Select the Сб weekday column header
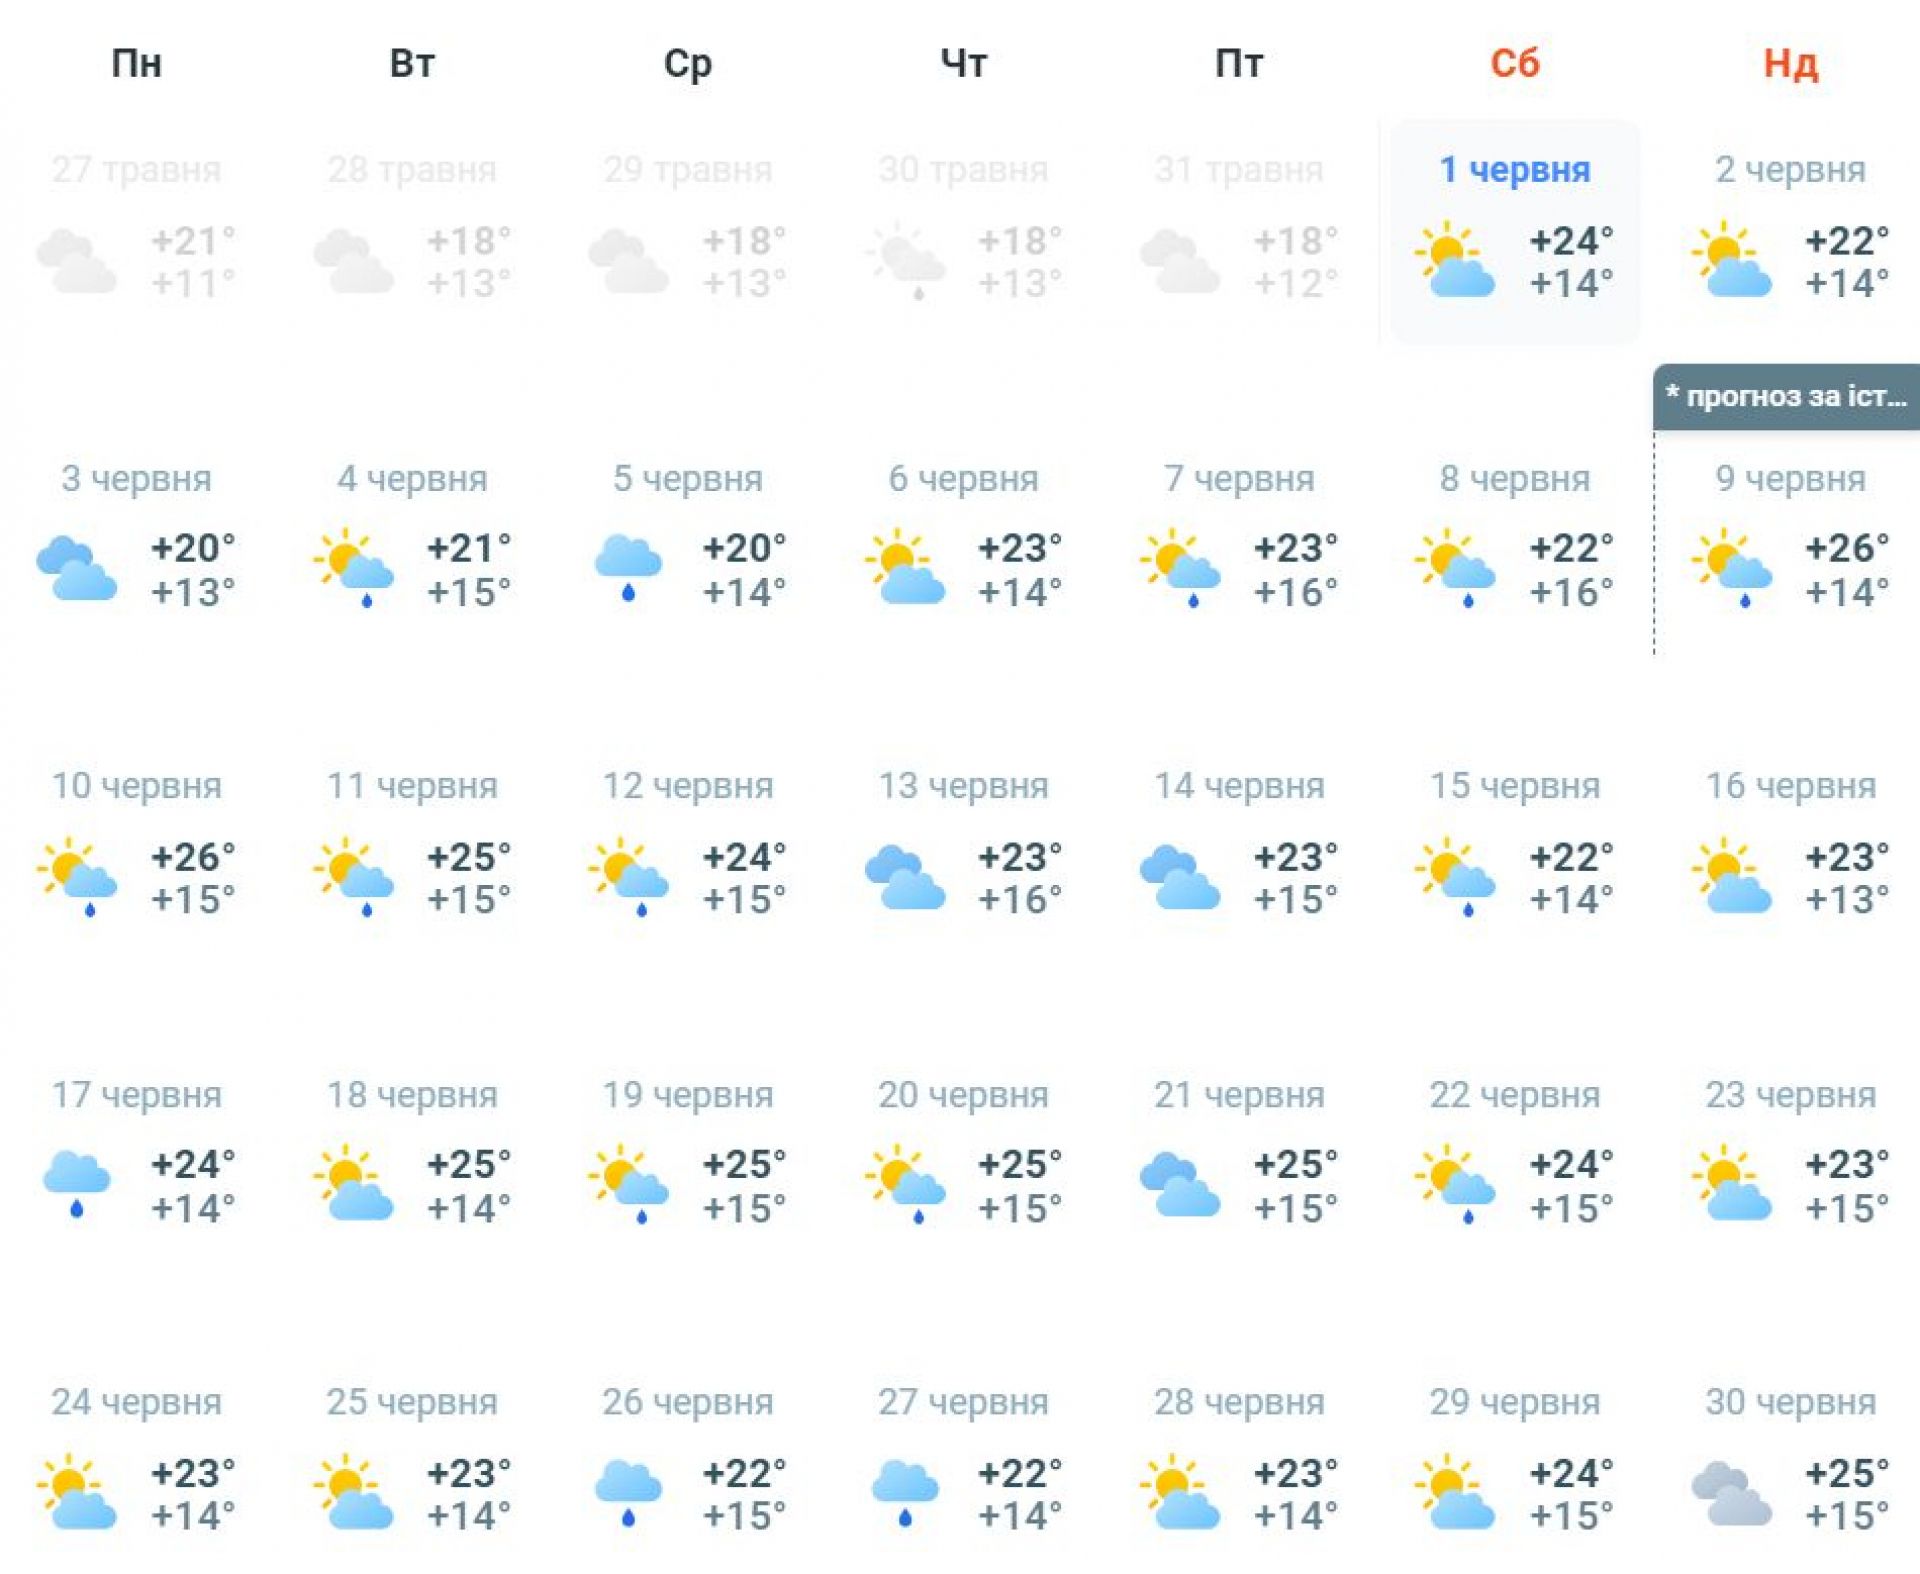 pos(1514,63)
